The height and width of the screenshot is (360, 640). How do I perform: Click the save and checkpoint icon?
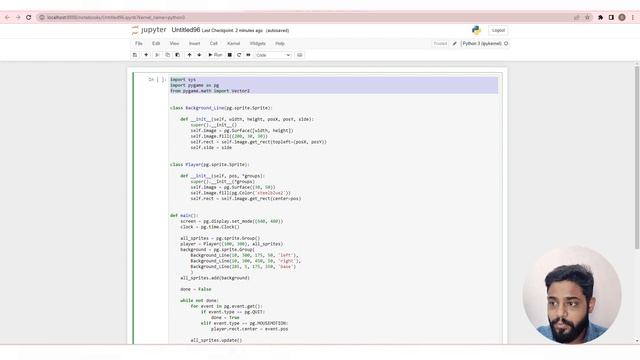(x=135, y=55)
